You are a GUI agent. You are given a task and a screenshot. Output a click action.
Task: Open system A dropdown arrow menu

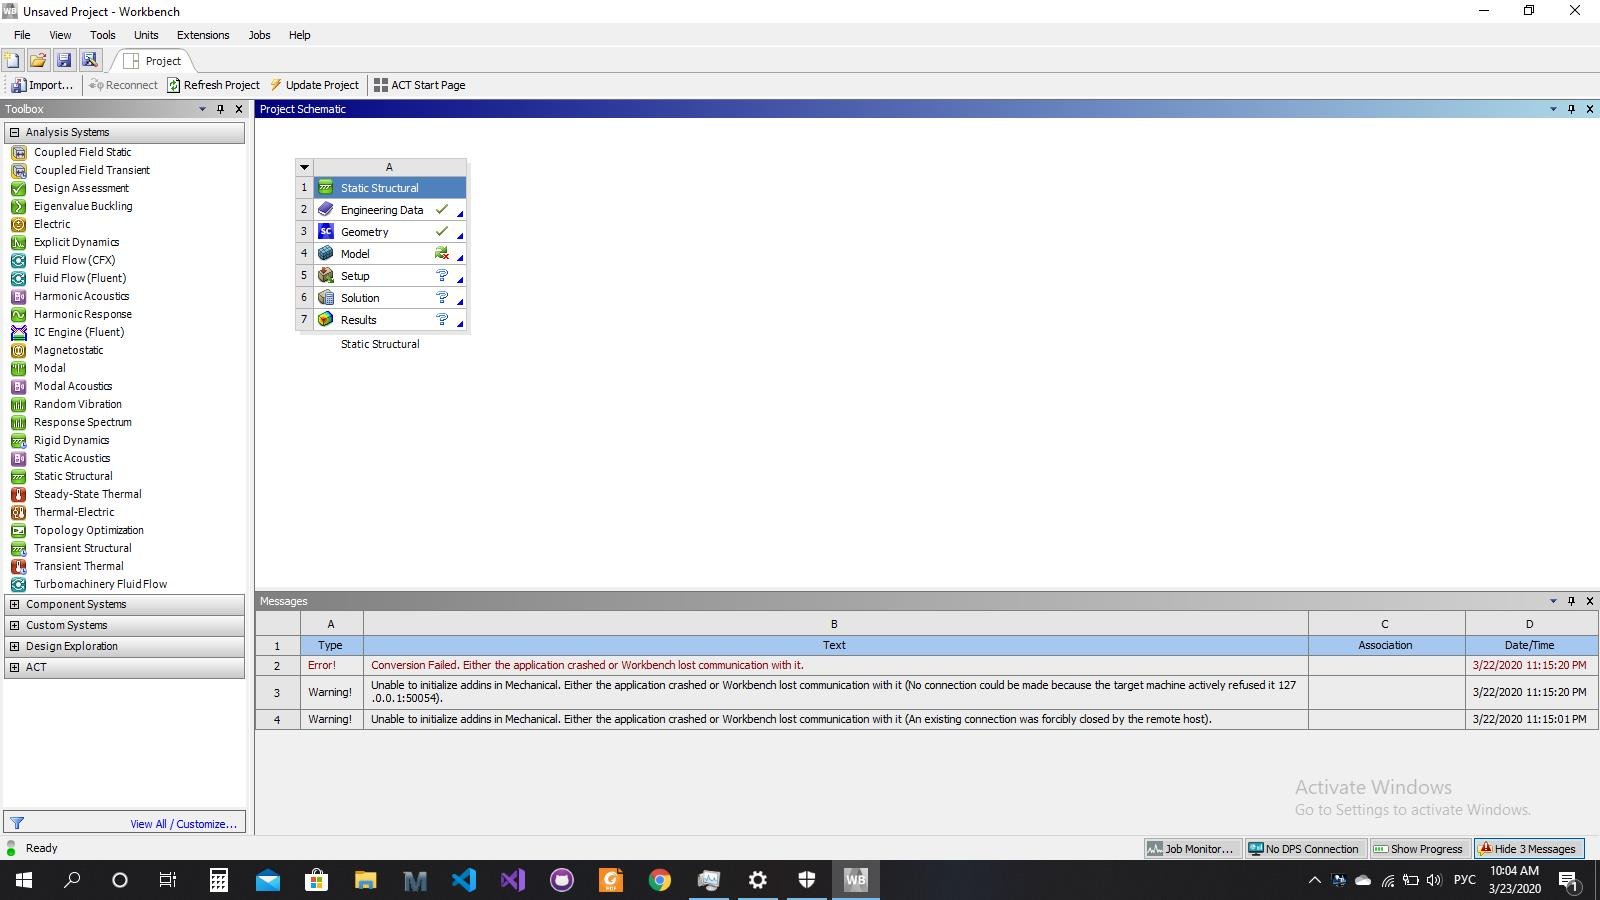pos(304,167)
